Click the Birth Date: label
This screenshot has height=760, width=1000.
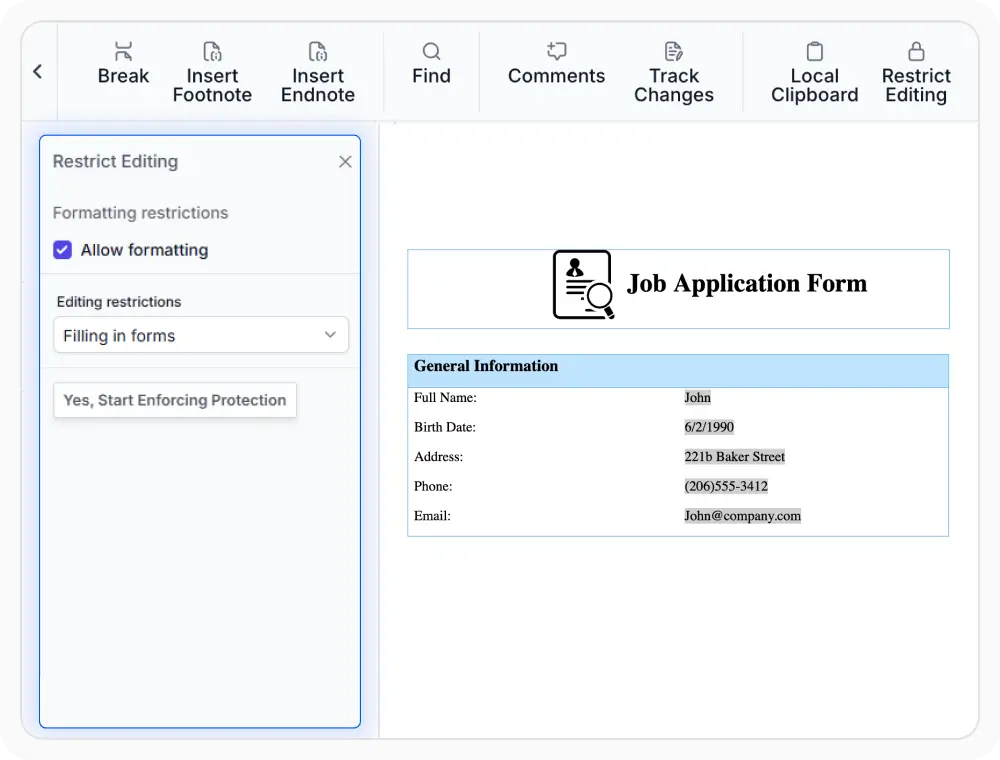point(445,427)
